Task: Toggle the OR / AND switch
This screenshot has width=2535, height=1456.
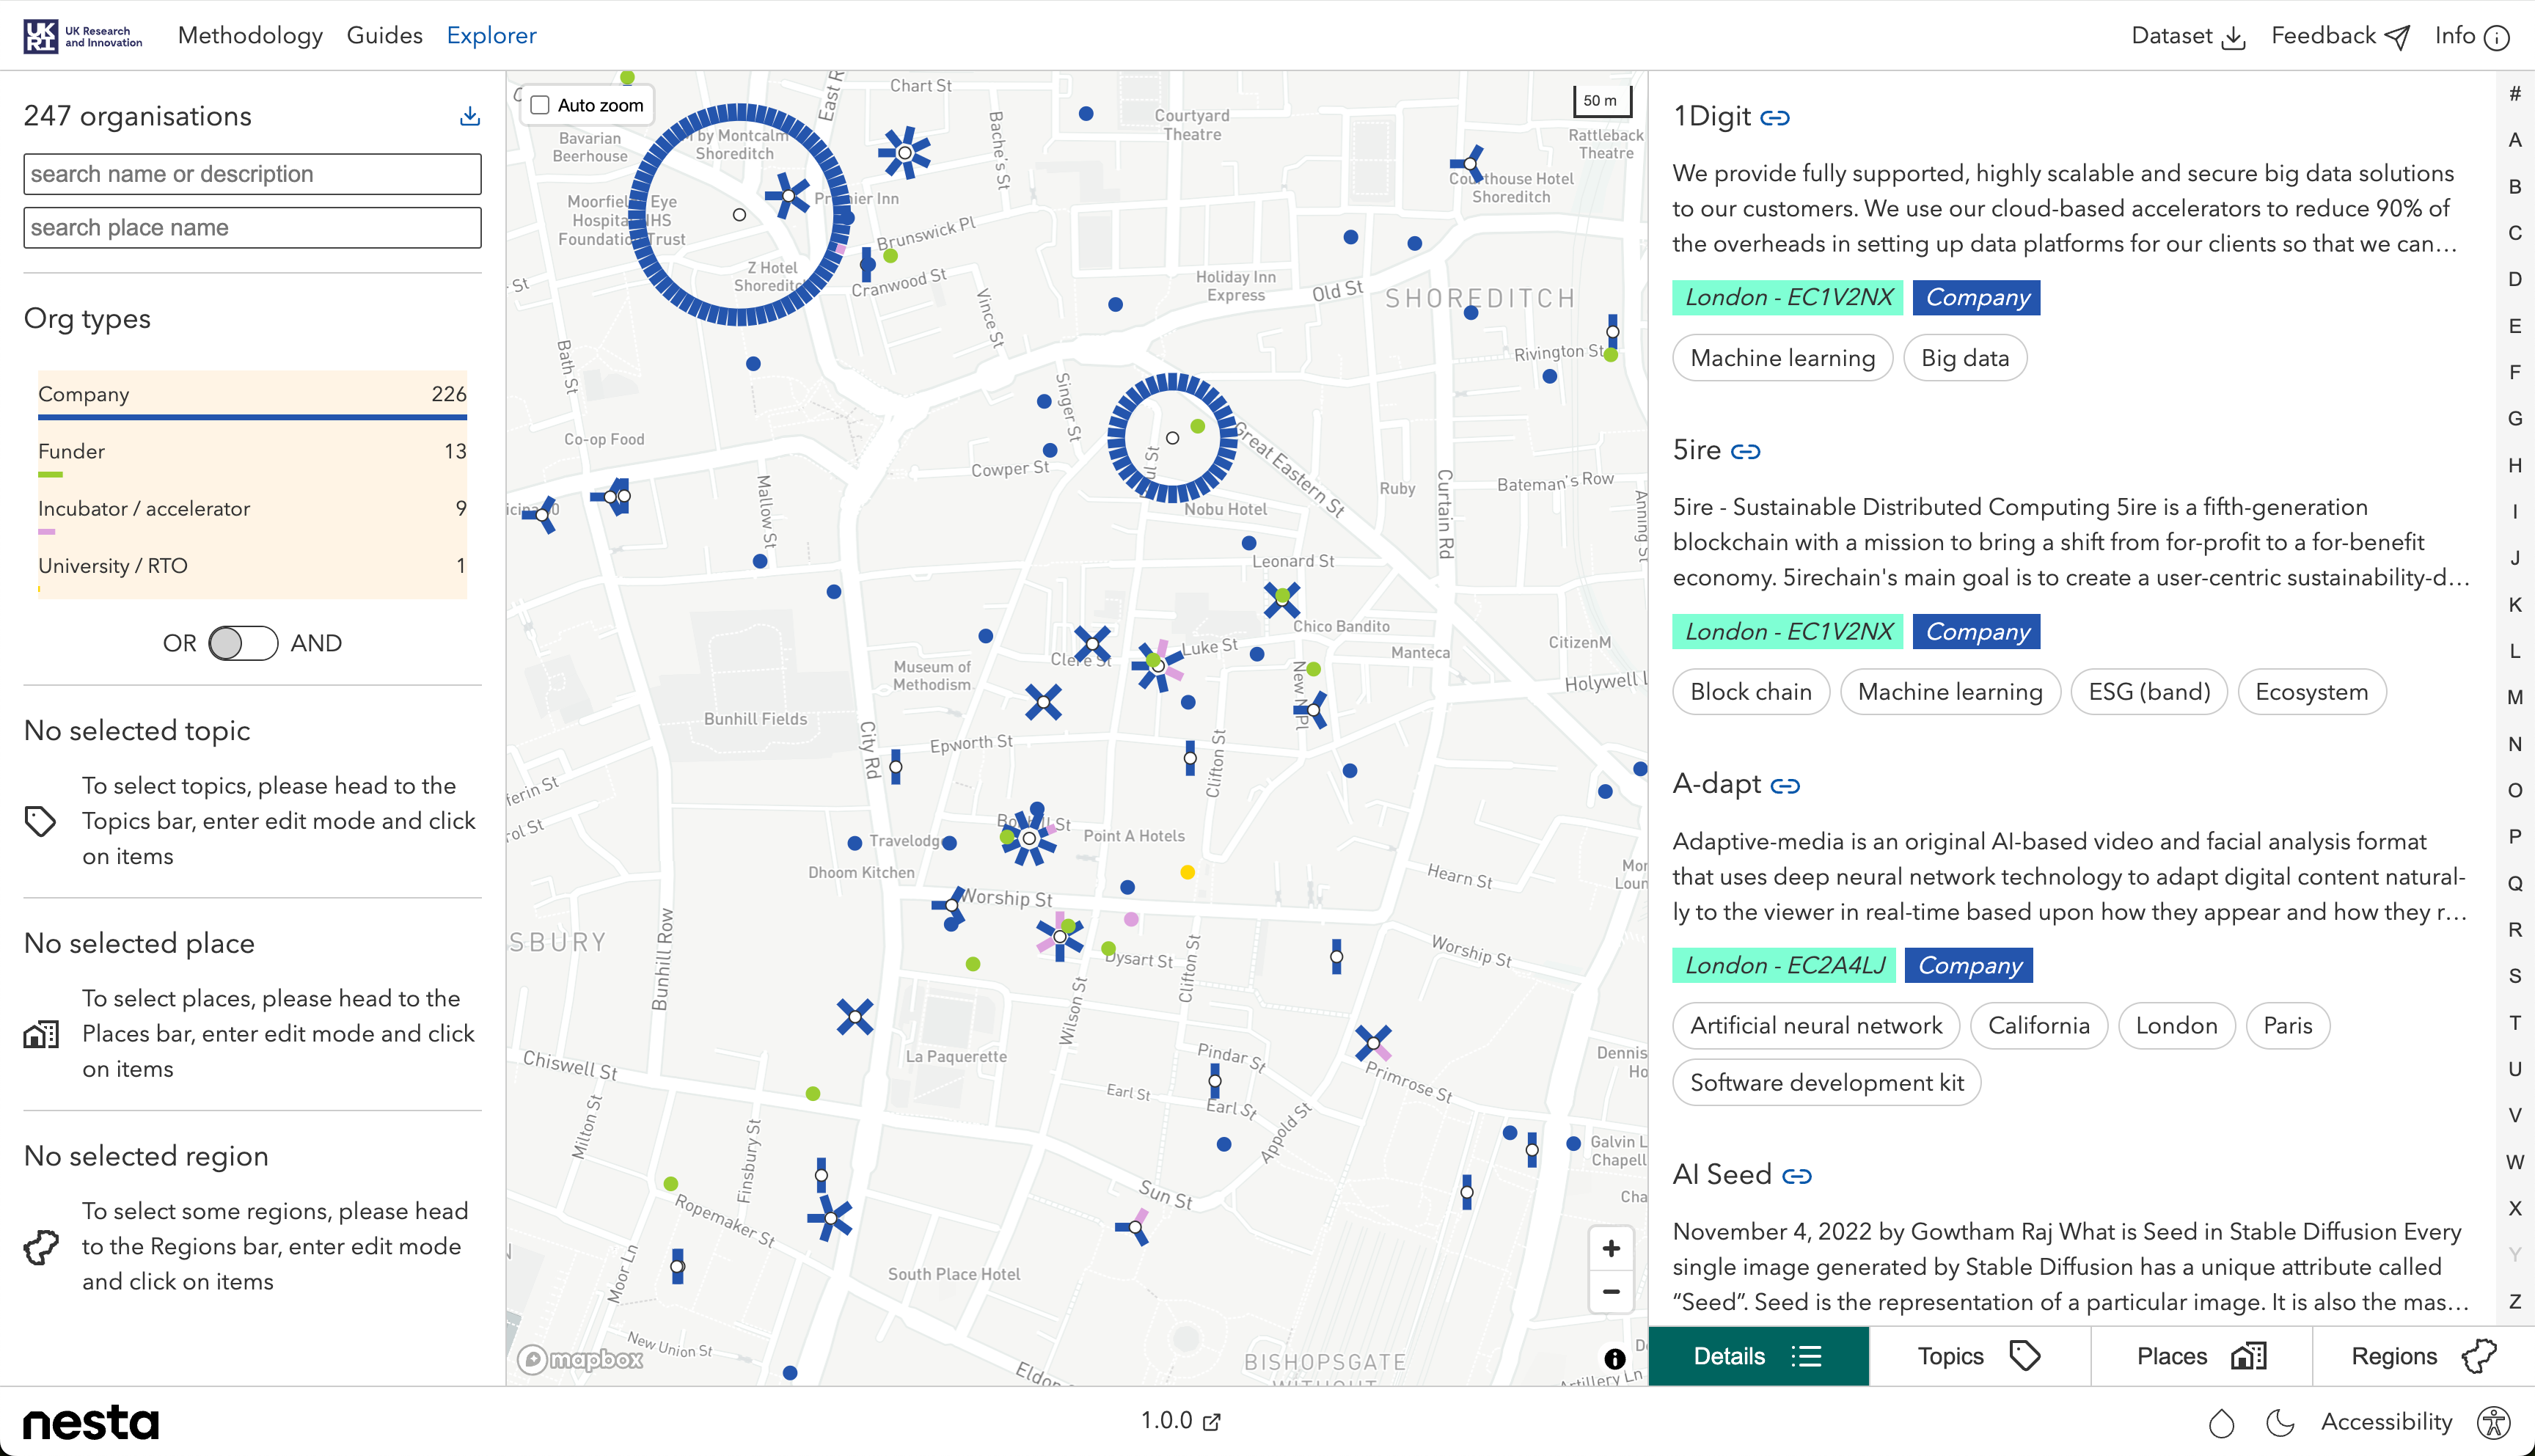Action: tap(243, 643)
